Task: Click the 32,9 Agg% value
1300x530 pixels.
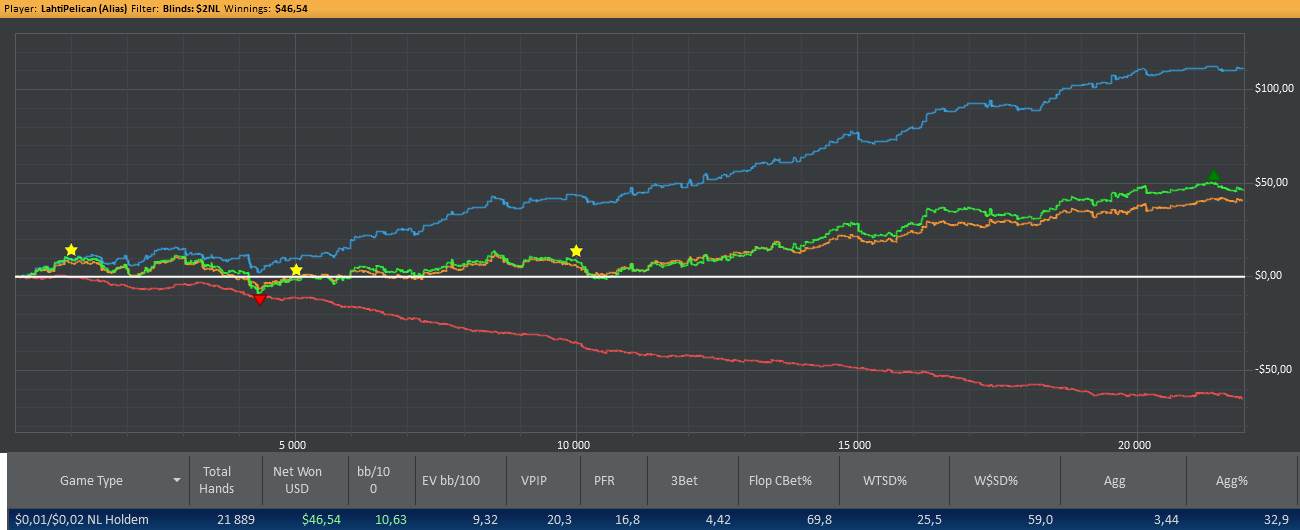Action: click(1276, 520)
